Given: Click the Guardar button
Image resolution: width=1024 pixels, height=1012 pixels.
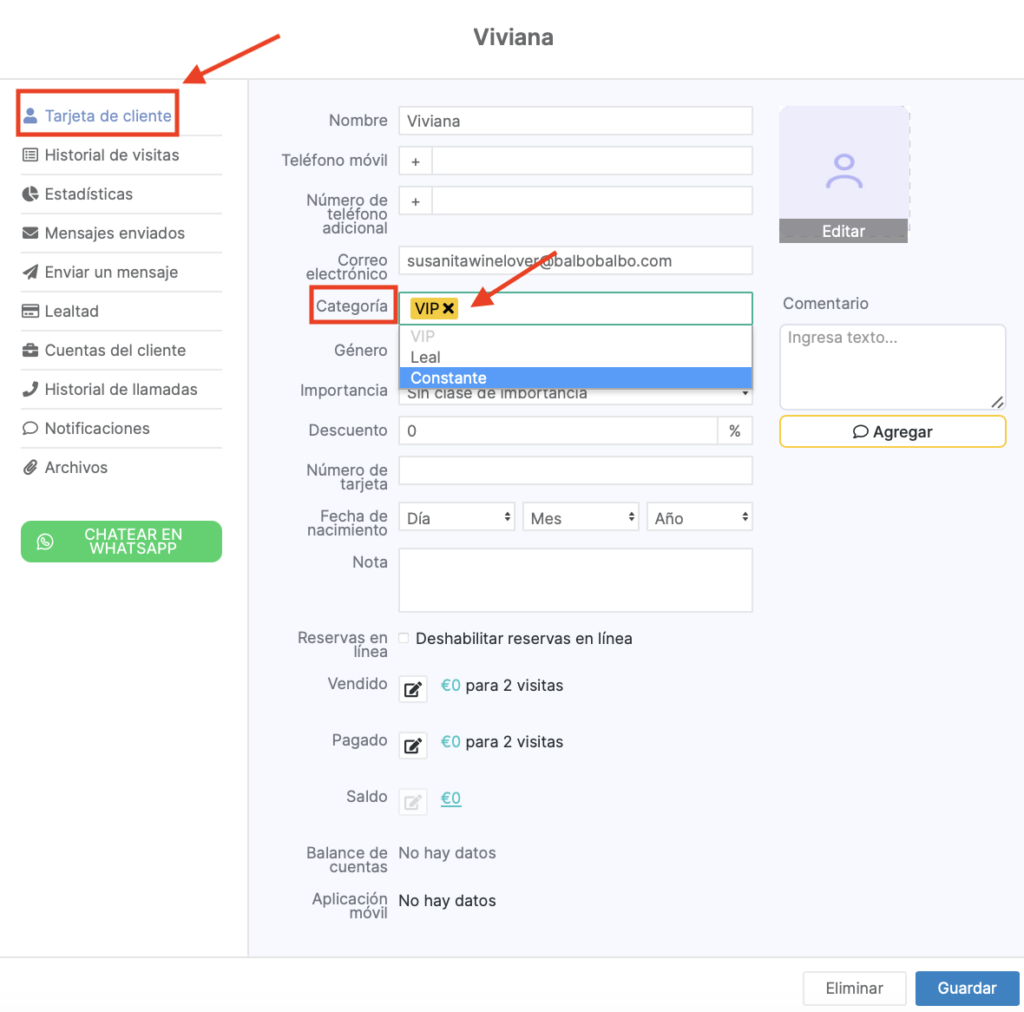Looking at the screenshot, I should [967, 988].
